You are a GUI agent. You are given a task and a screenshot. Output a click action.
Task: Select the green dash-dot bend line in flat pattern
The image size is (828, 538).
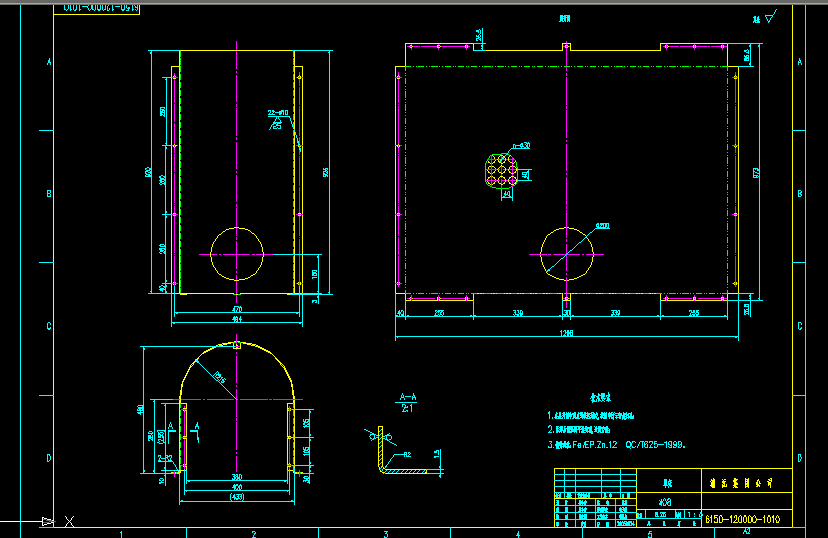pyautogui.click(x=566, y=68)
